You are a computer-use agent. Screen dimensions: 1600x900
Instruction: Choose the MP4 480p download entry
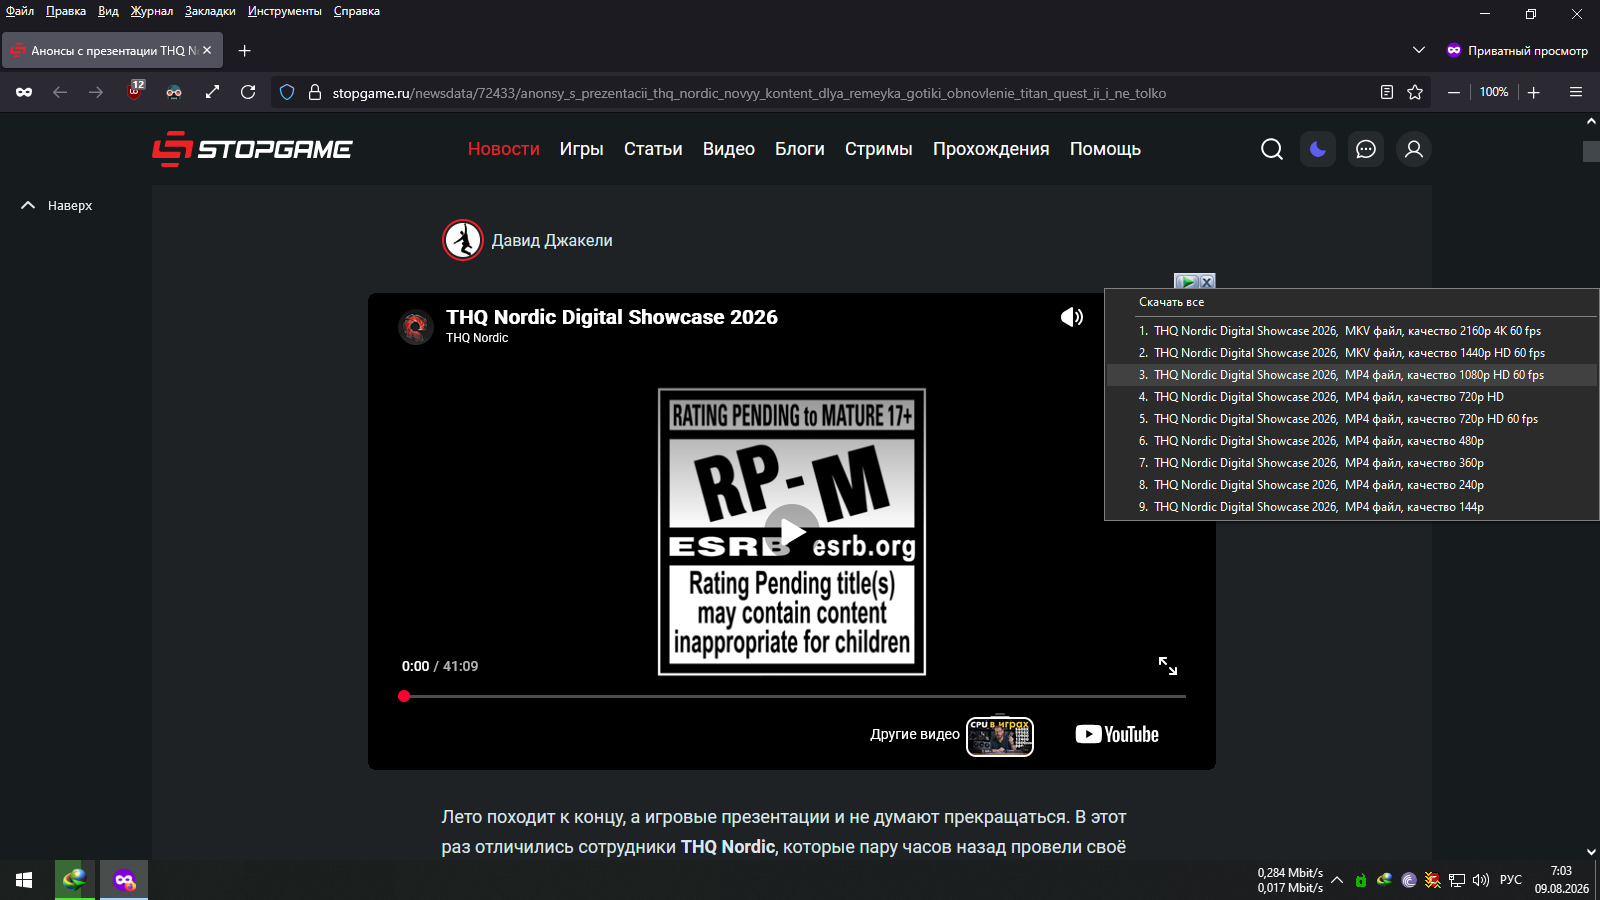click(x=1351, y=441)
